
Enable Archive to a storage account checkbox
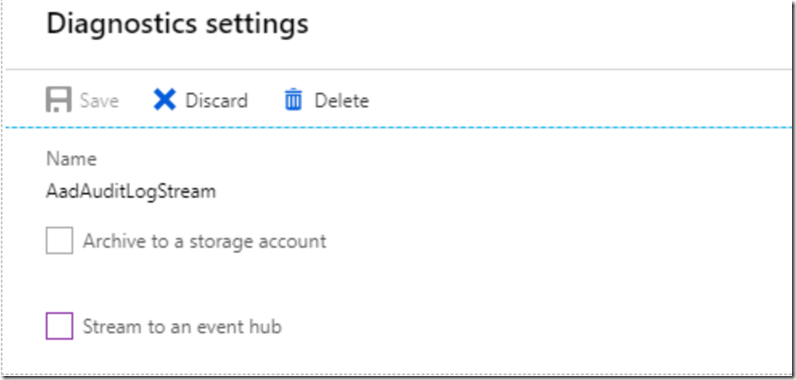coord(59,240)
